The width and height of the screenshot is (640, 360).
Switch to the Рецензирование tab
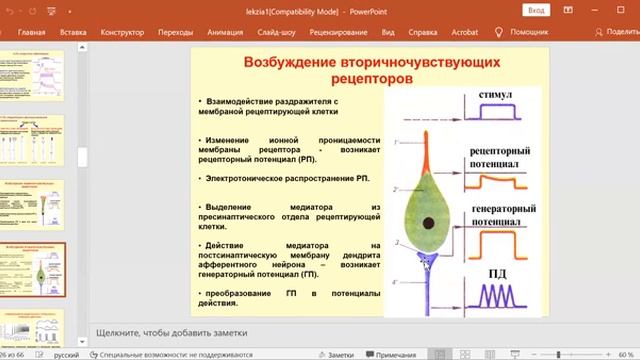click(x=338, y=32)
